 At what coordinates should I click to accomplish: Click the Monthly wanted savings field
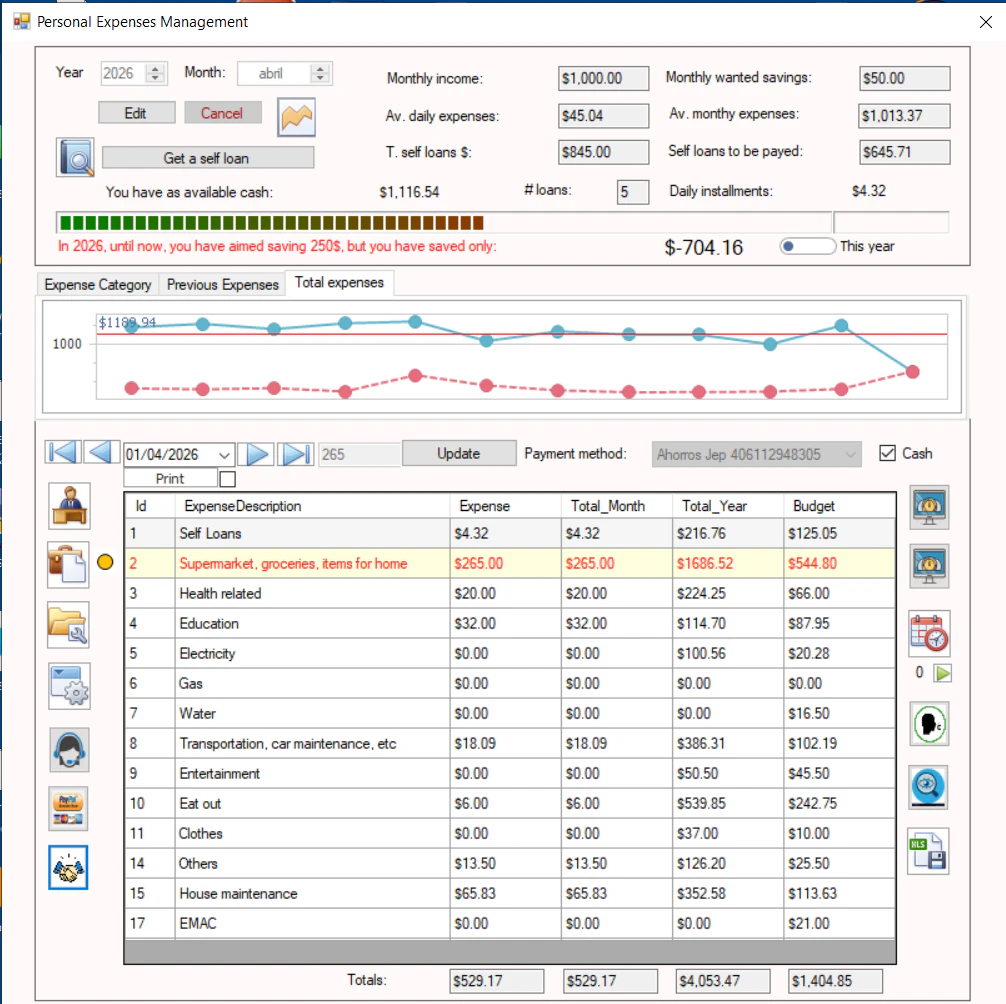tap(905, 78)
